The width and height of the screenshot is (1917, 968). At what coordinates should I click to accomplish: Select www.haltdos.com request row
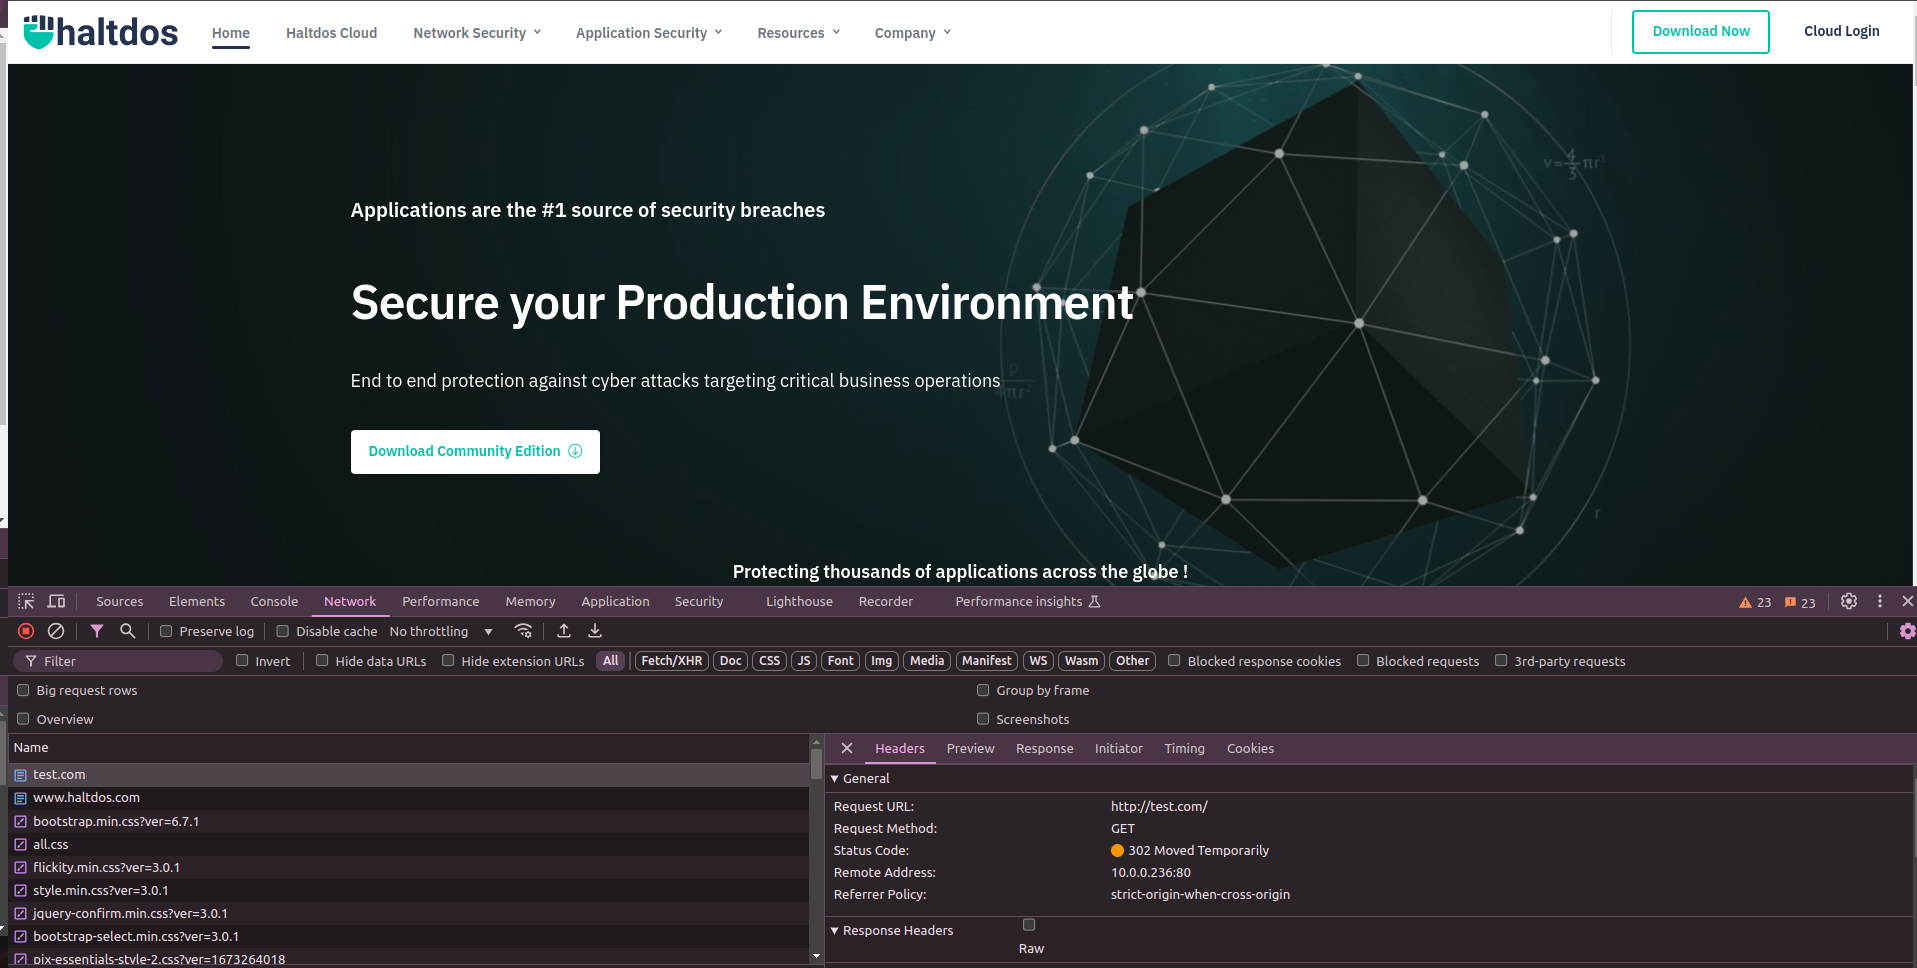coord(408,798)
